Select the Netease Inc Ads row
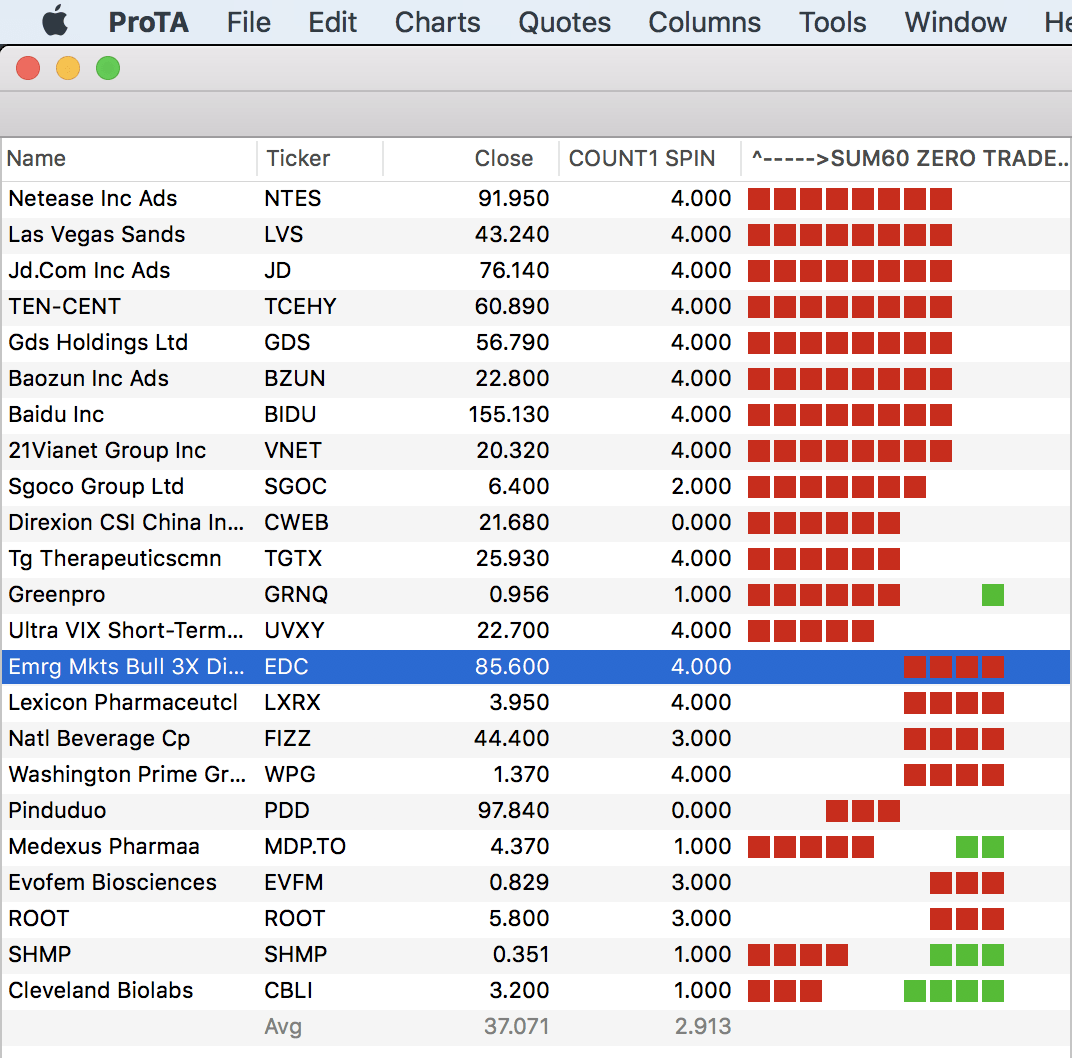 pyautogui.click(x=93, y=198)
